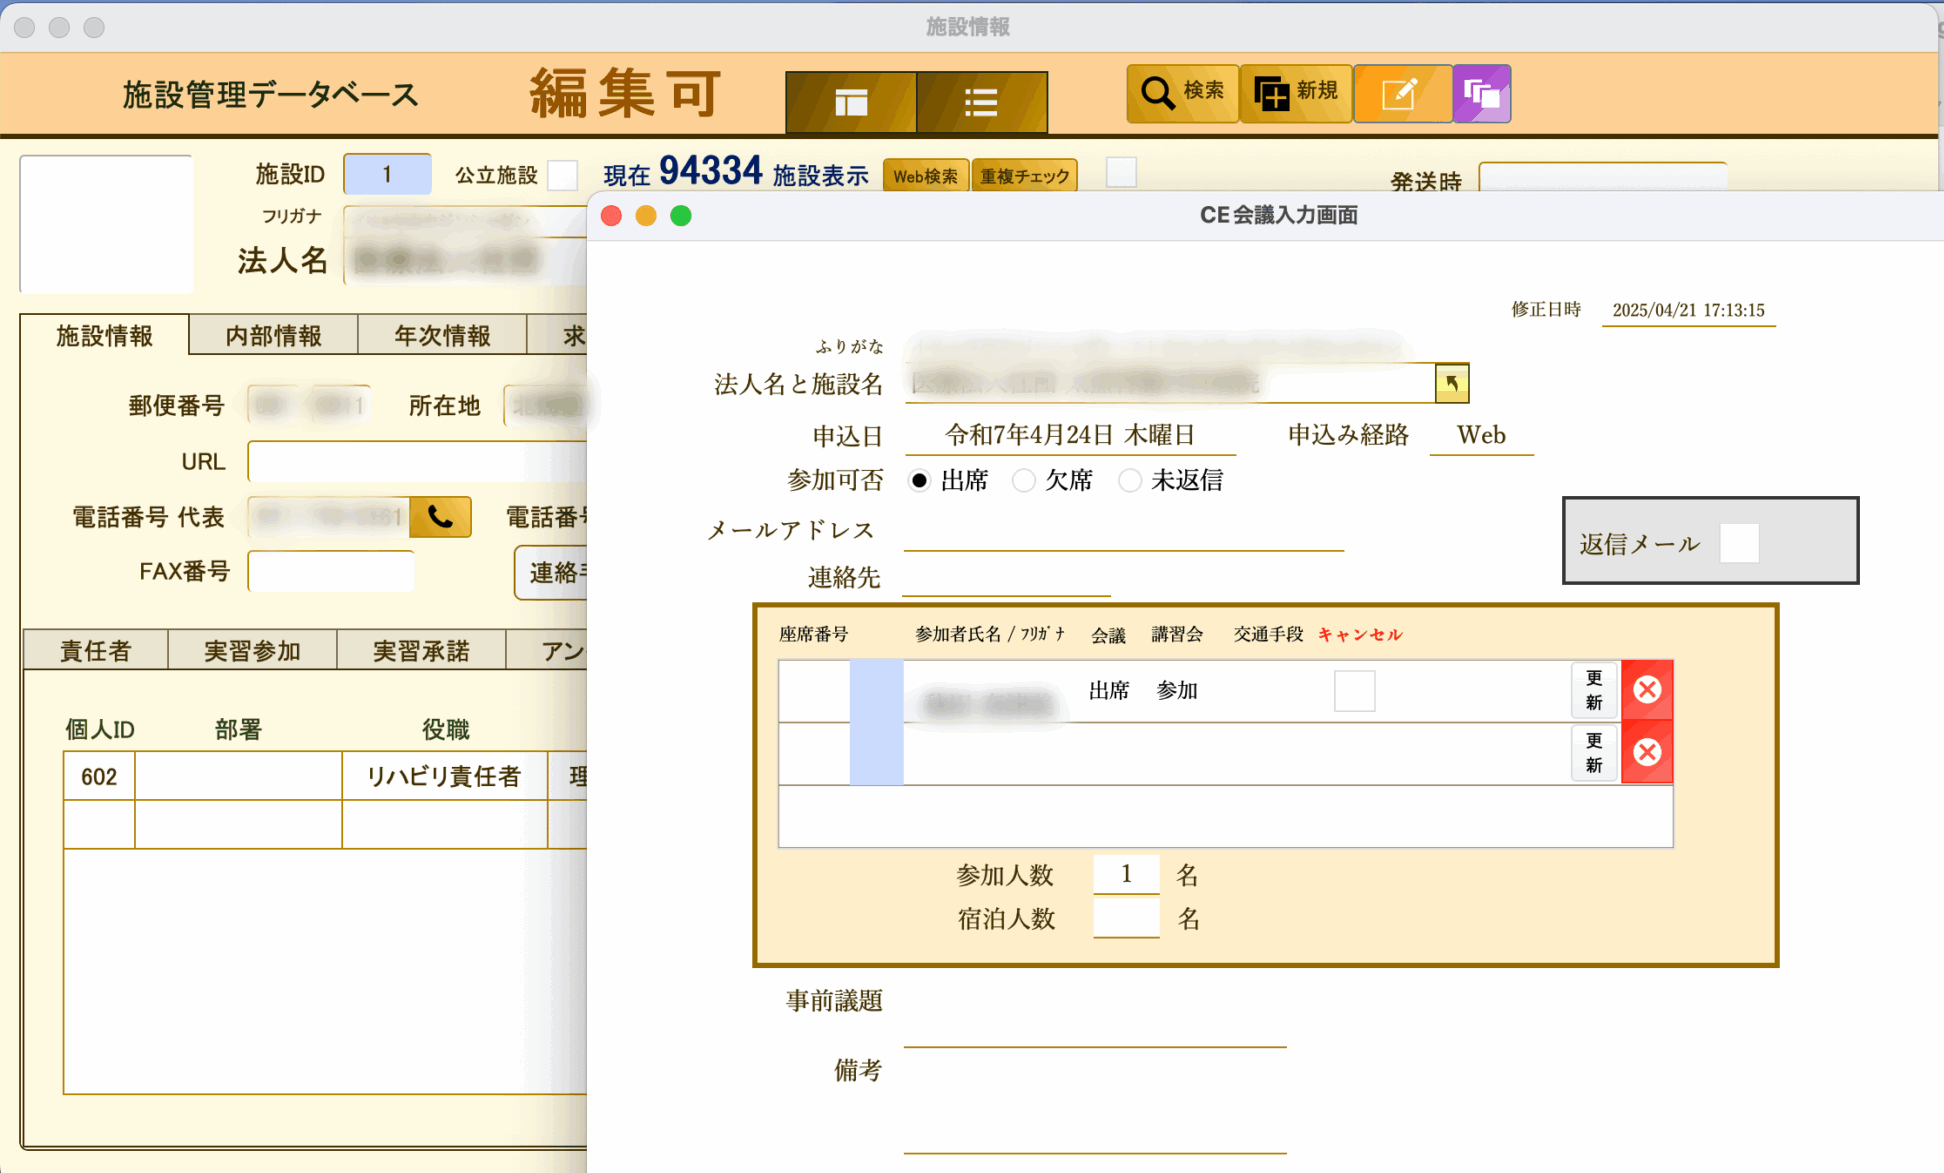Viewport: 1944px width, 1173px height.
Task: Click the 参加人数 field showing 1
Action: [x=1126, y=874]
